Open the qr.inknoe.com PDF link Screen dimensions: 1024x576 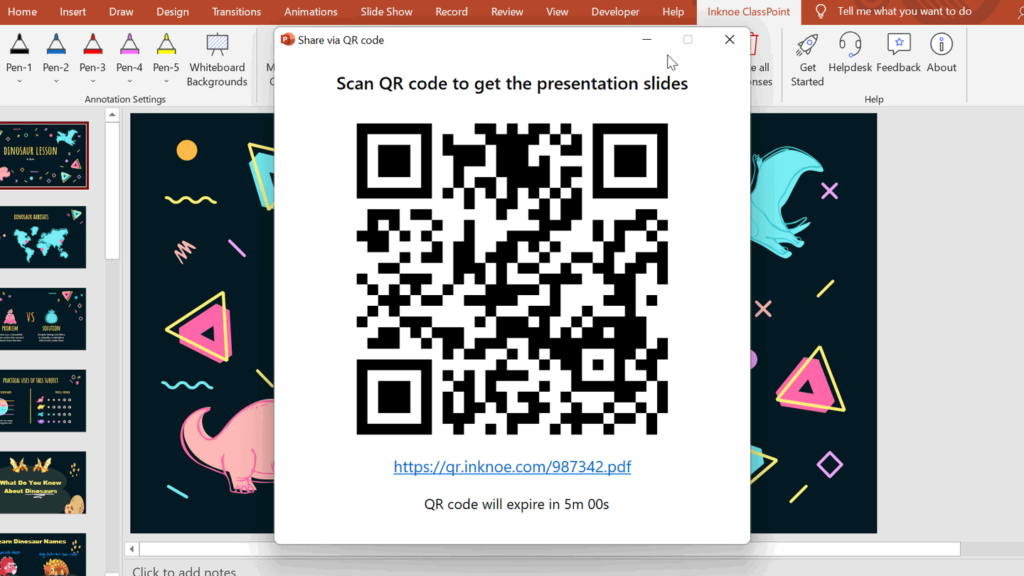pos(512,466)
